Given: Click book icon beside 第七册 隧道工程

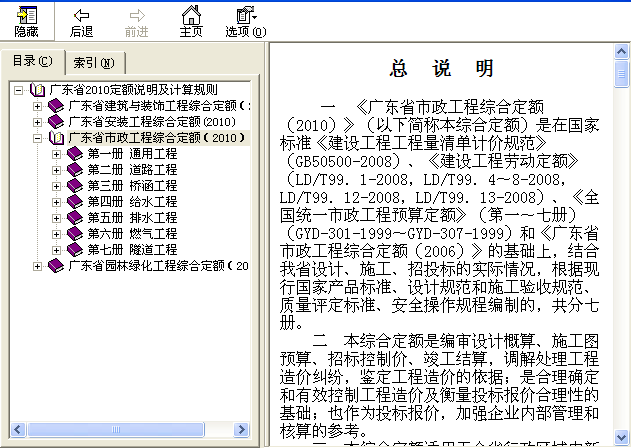Looking at the screenshot, I should (75, 250).
